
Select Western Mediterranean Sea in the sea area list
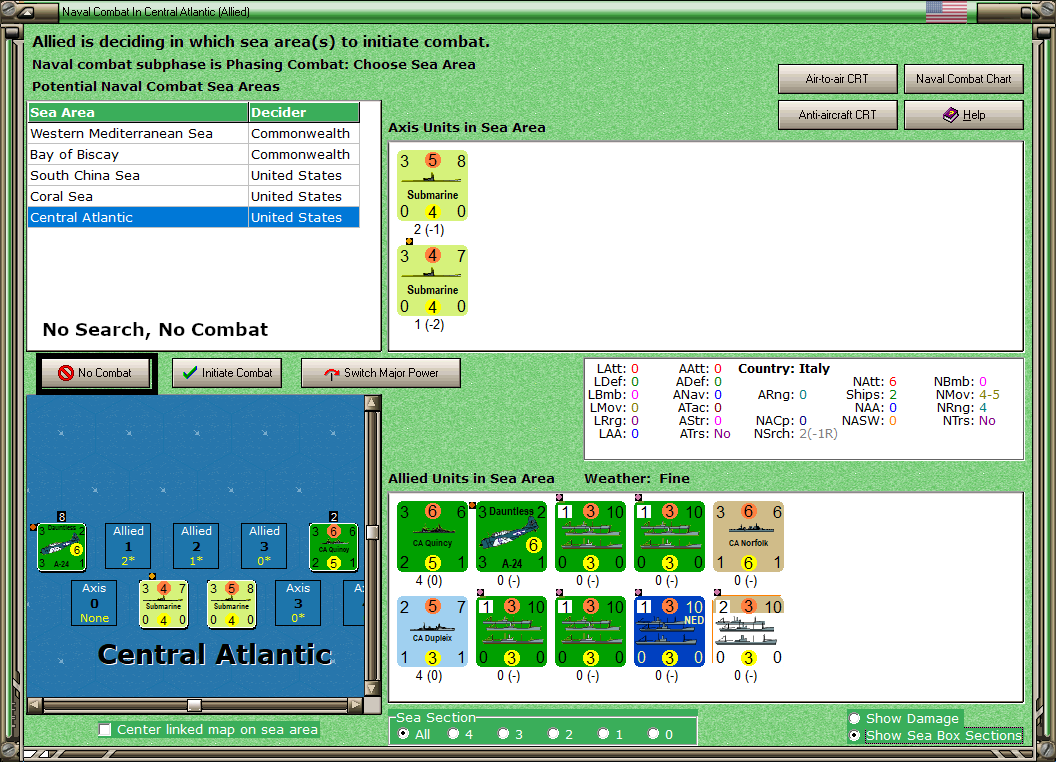pos(194,133)
